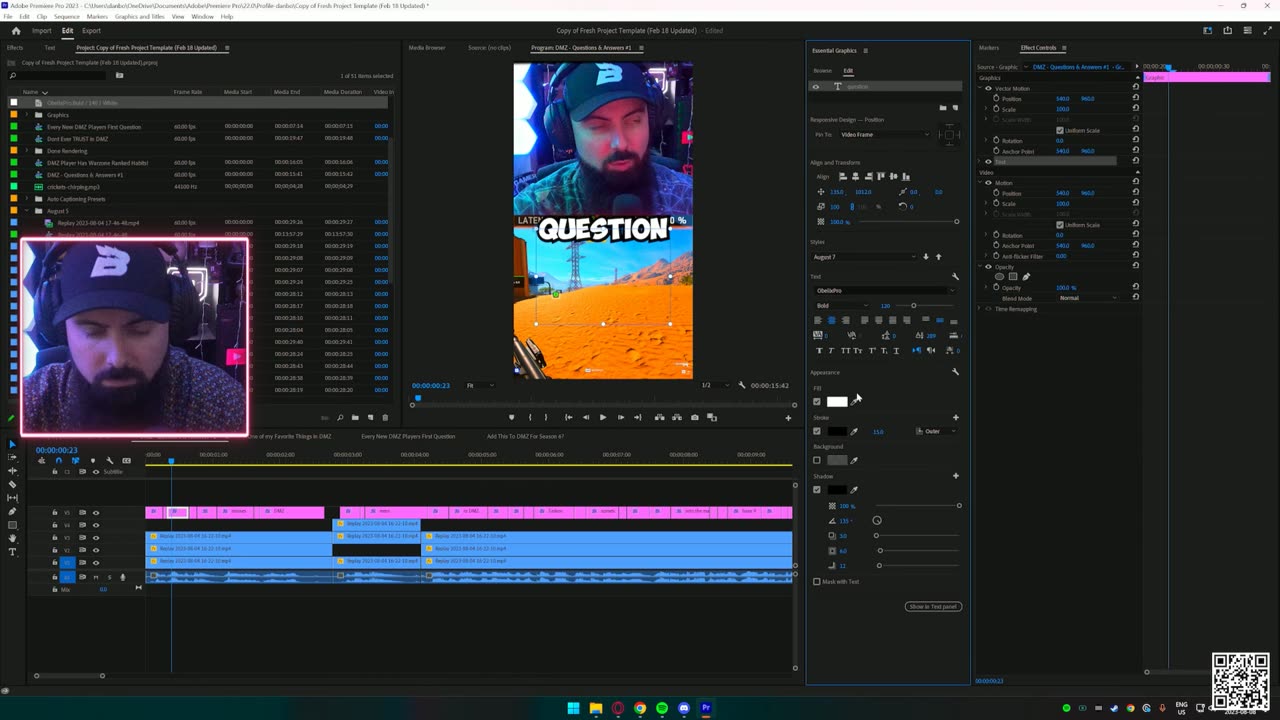Enable Background checkbox in Appearance
The image size is (1280, 720).
[x=817, y=461]
